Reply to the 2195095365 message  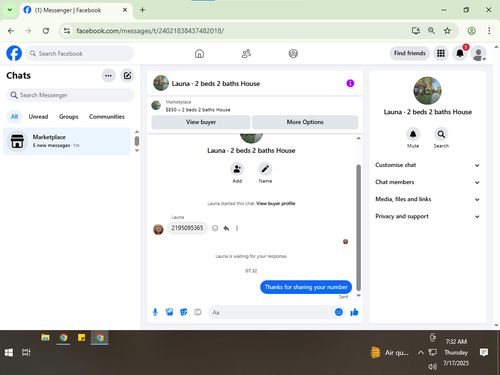click(226, 228)
